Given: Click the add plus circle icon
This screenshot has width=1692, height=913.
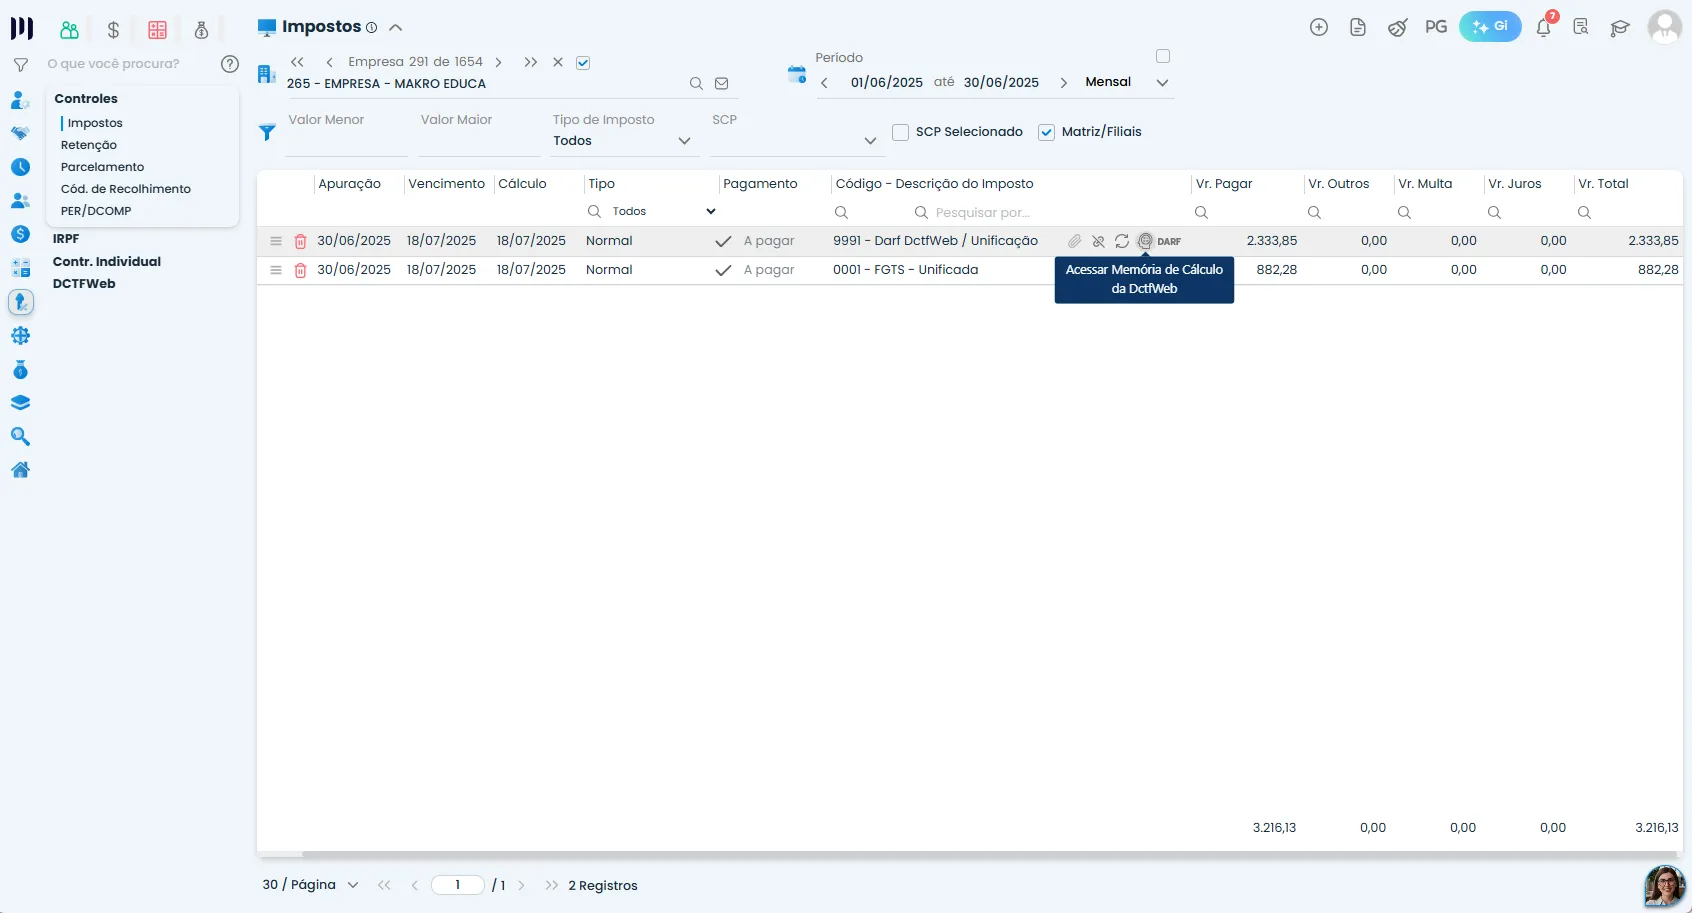Looking at the screenshot, I should 1319,27.
